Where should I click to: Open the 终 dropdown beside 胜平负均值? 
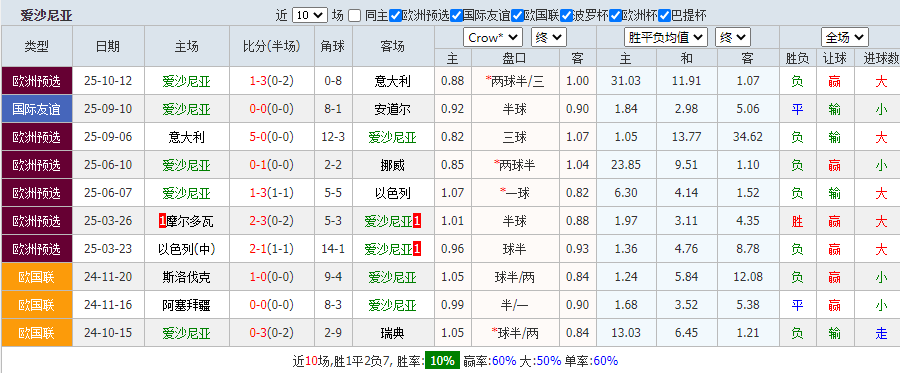(x=733, y=38)
